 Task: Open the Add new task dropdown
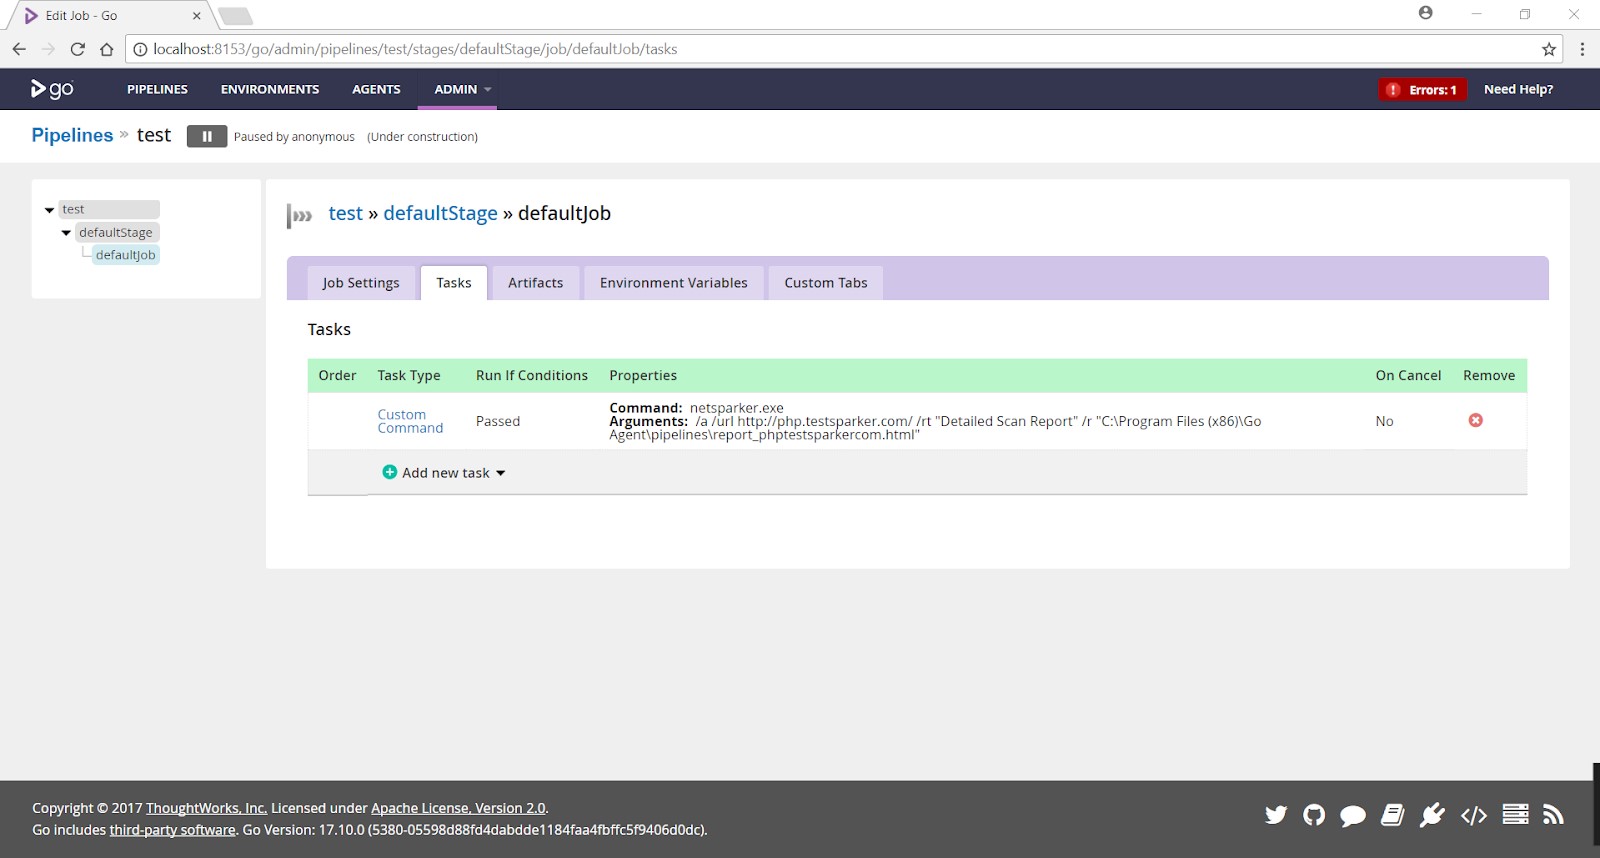[x=445, y=473]
